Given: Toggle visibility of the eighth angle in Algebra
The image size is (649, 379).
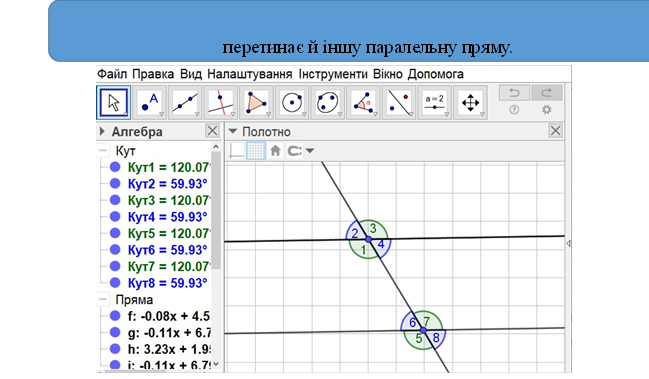Looking at the screenshot, I should (115, 283).
